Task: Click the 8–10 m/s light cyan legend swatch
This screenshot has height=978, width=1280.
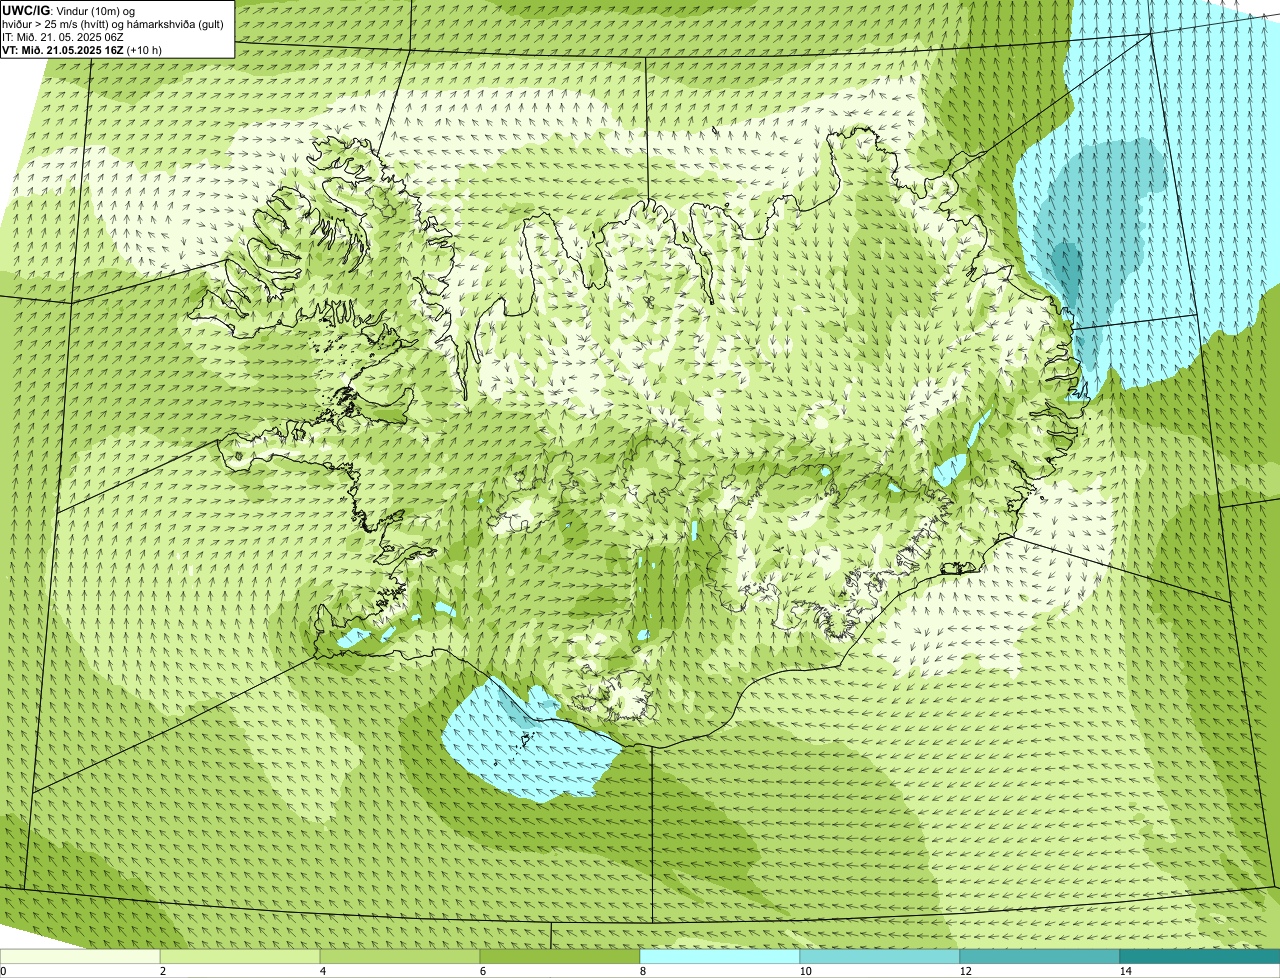Action: click(720, 957)
